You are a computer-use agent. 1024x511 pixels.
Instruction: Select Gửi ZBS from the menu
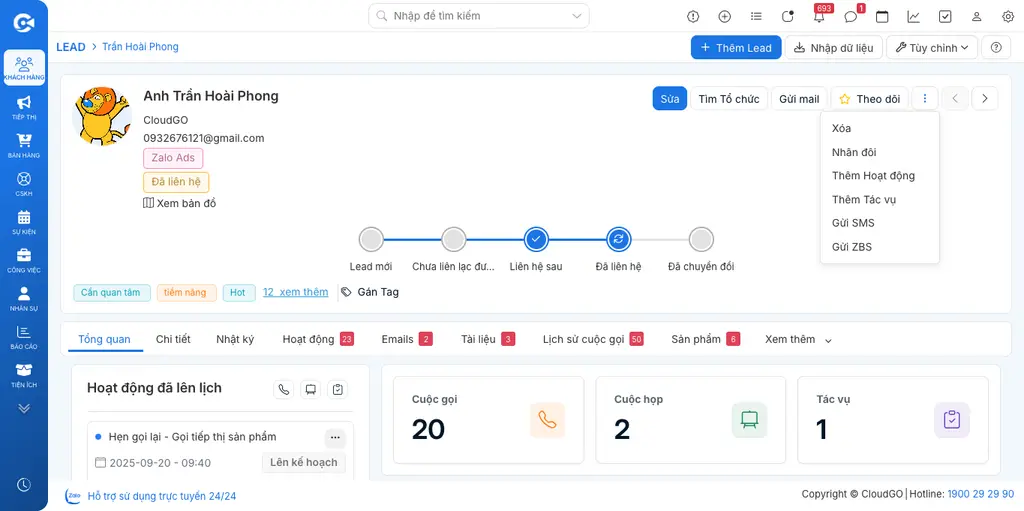click(880, 247)
